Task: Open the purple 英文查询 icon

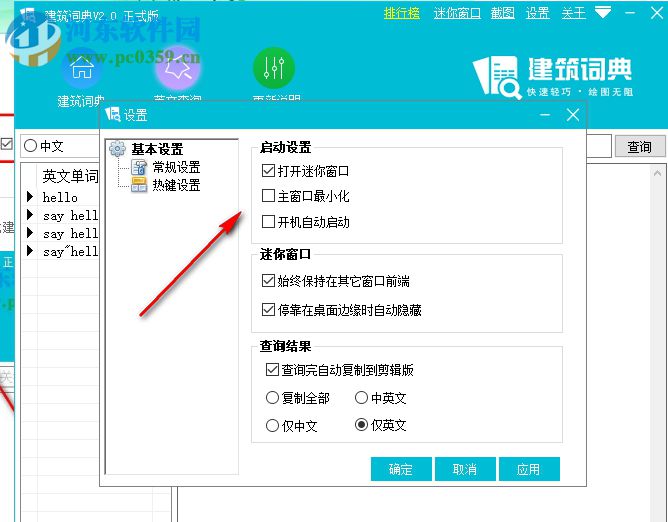Action: [178, 68]
